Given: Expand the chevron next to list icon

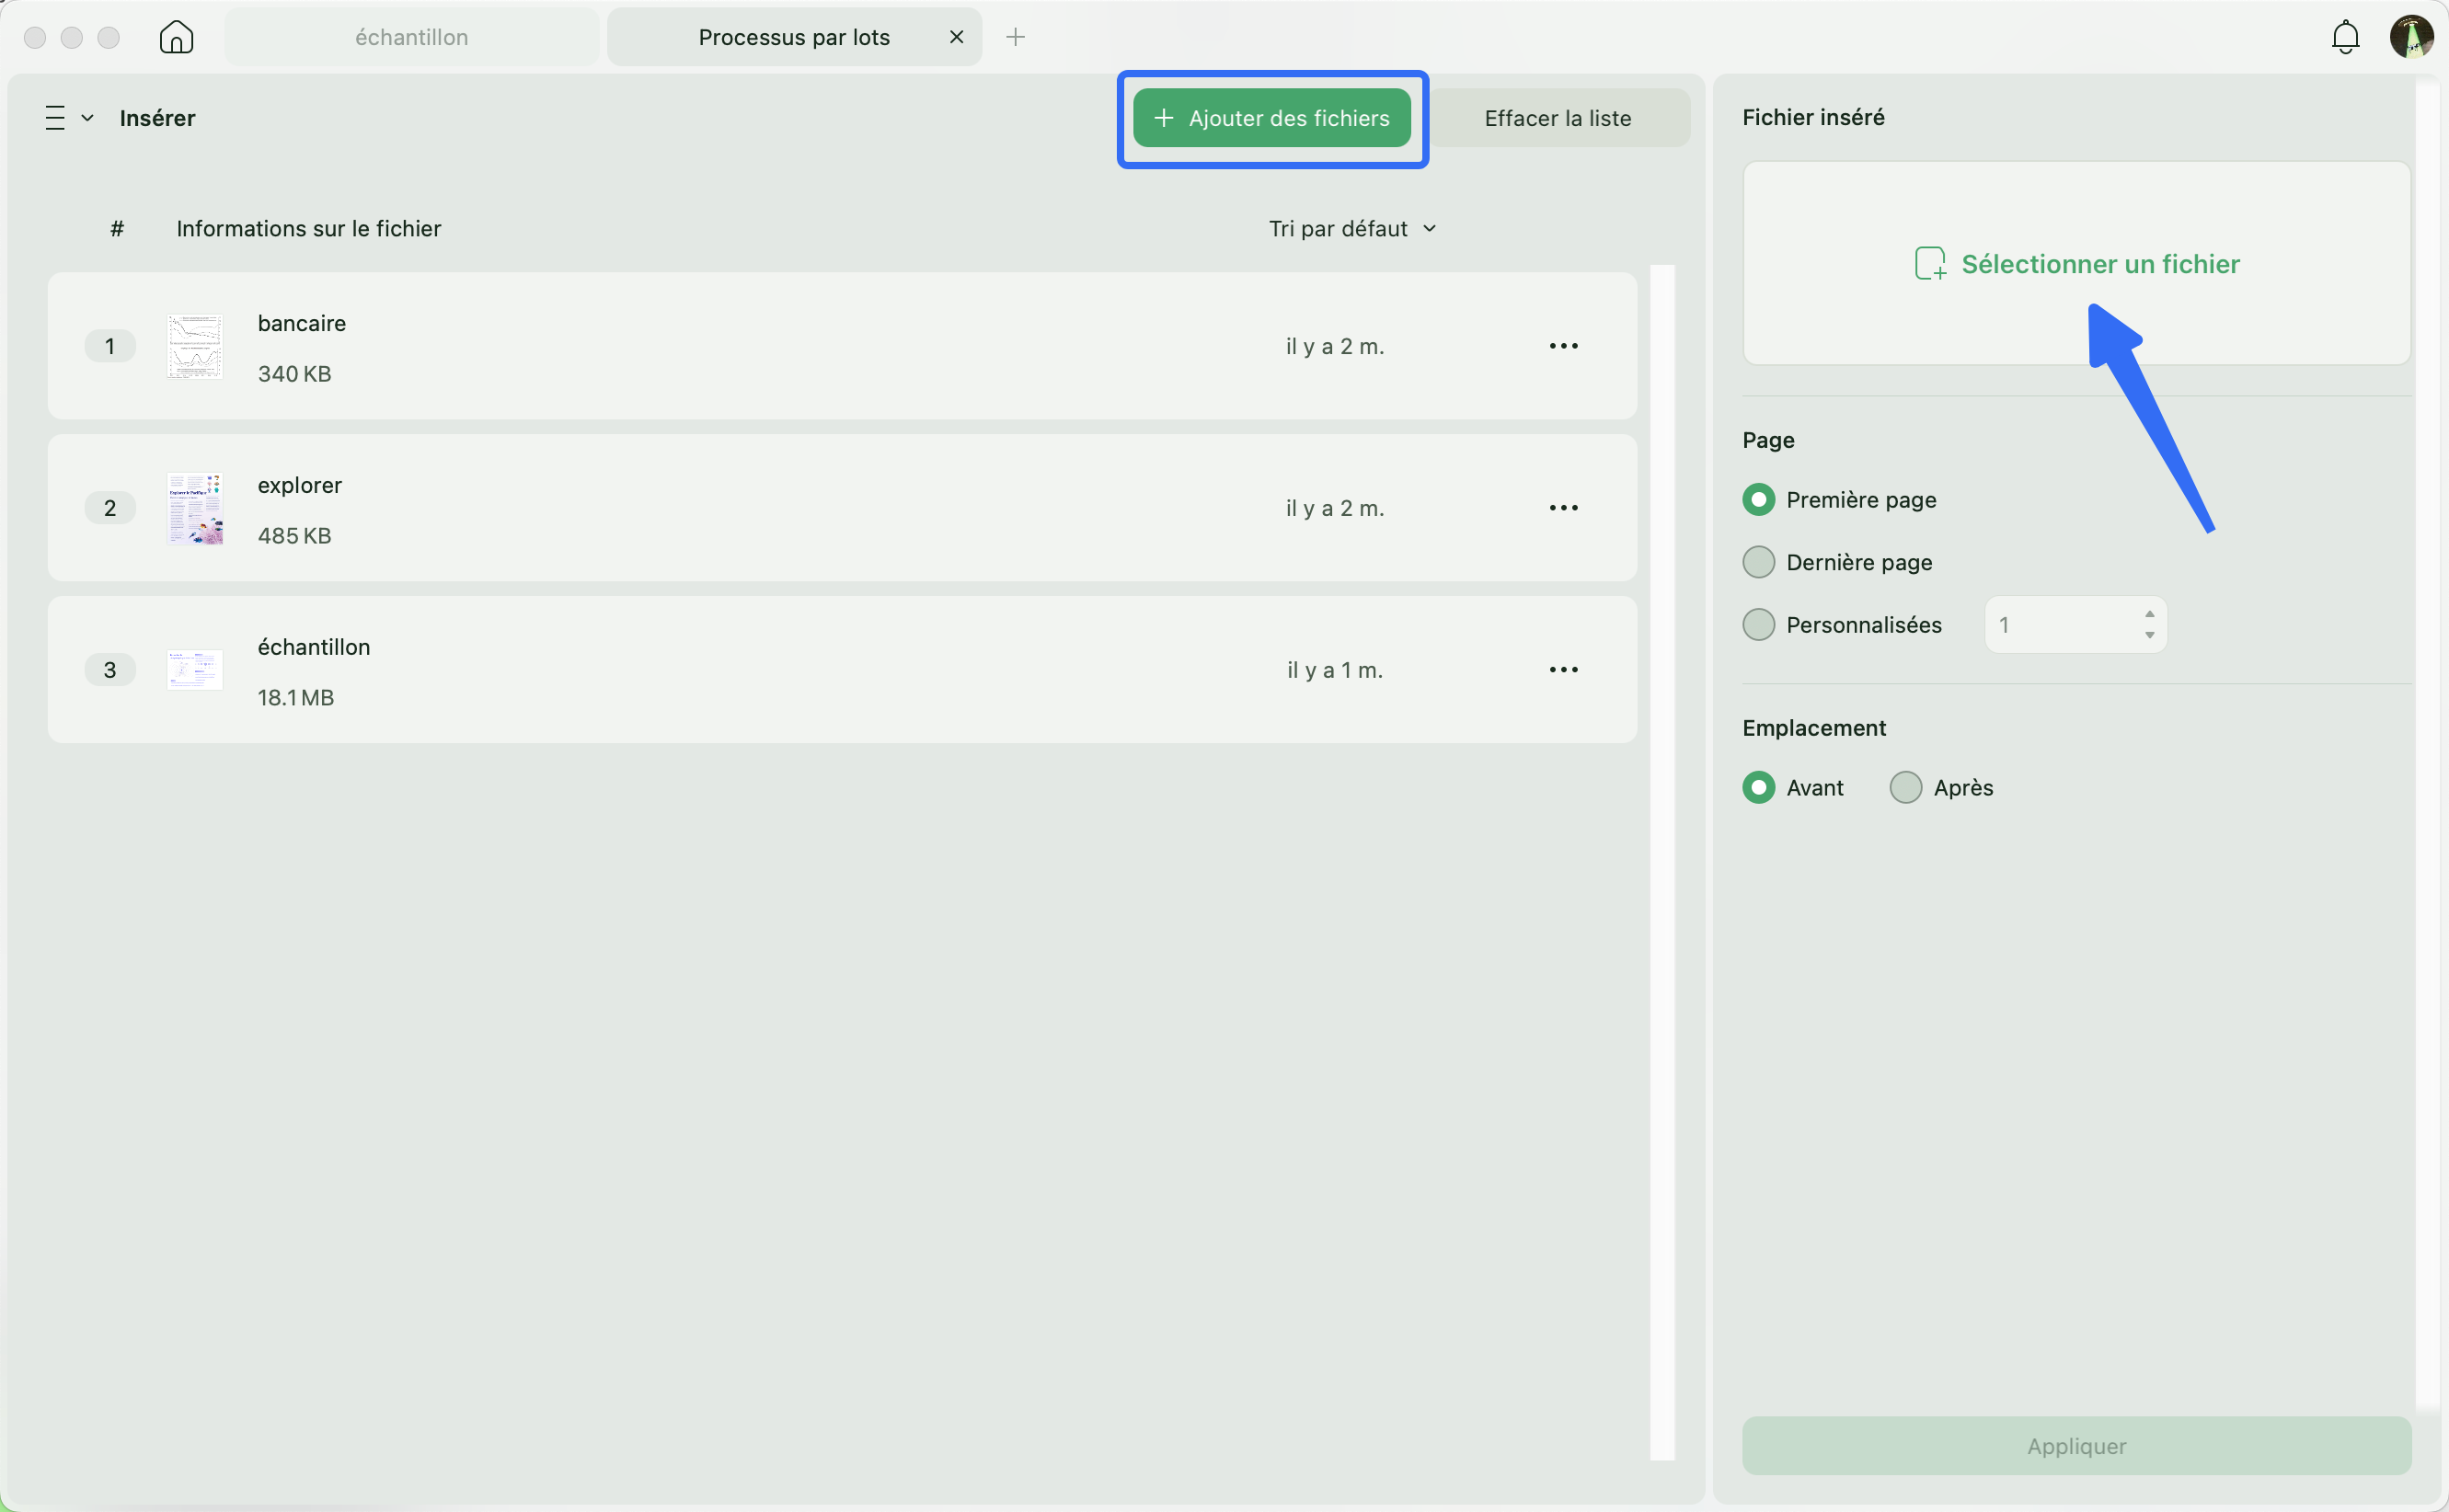Looking at the screenshot, I should tap(88, 118).
